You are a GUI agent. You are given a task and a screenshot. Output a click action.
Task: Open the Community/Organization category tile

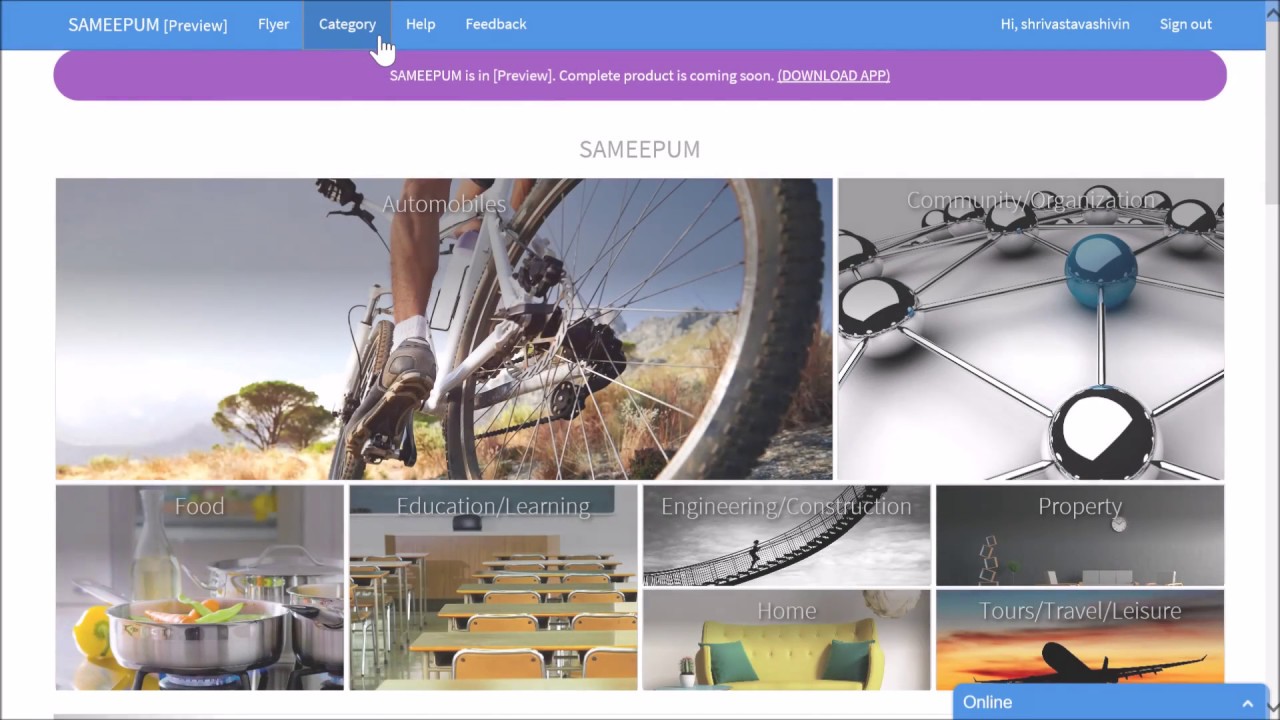click(x=1031, y=329)
